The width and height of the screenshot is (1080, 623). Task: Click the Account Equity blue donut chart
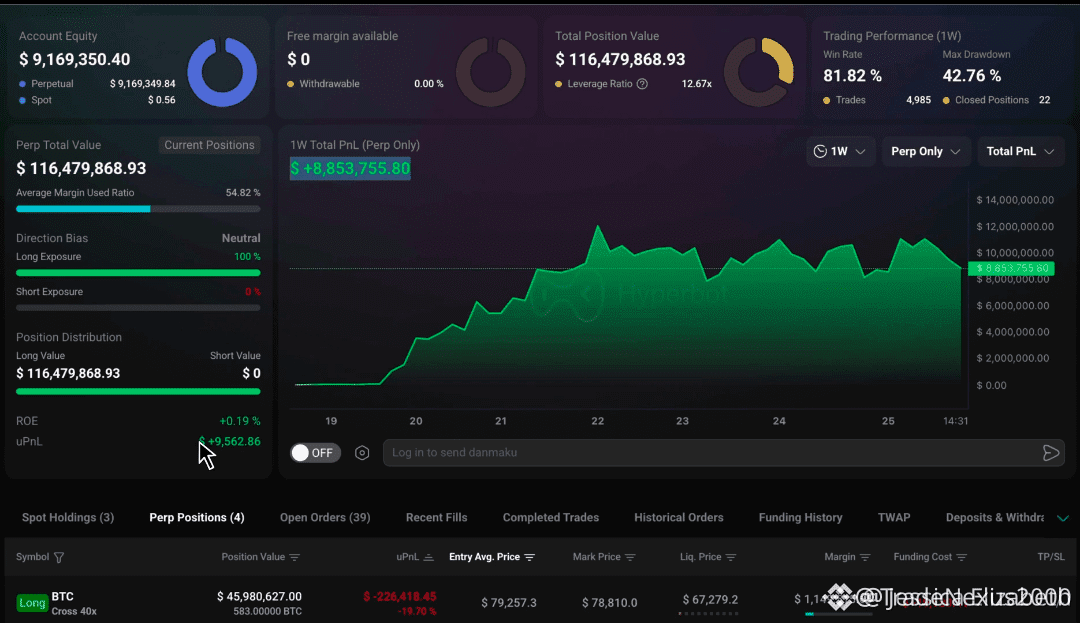(x=222, y=72)
